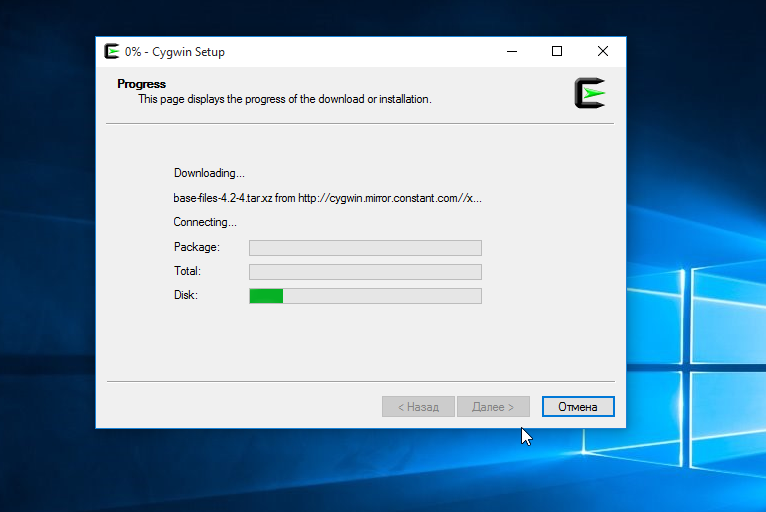Minimize the Cygwin Setup window

tap(512, 51)
